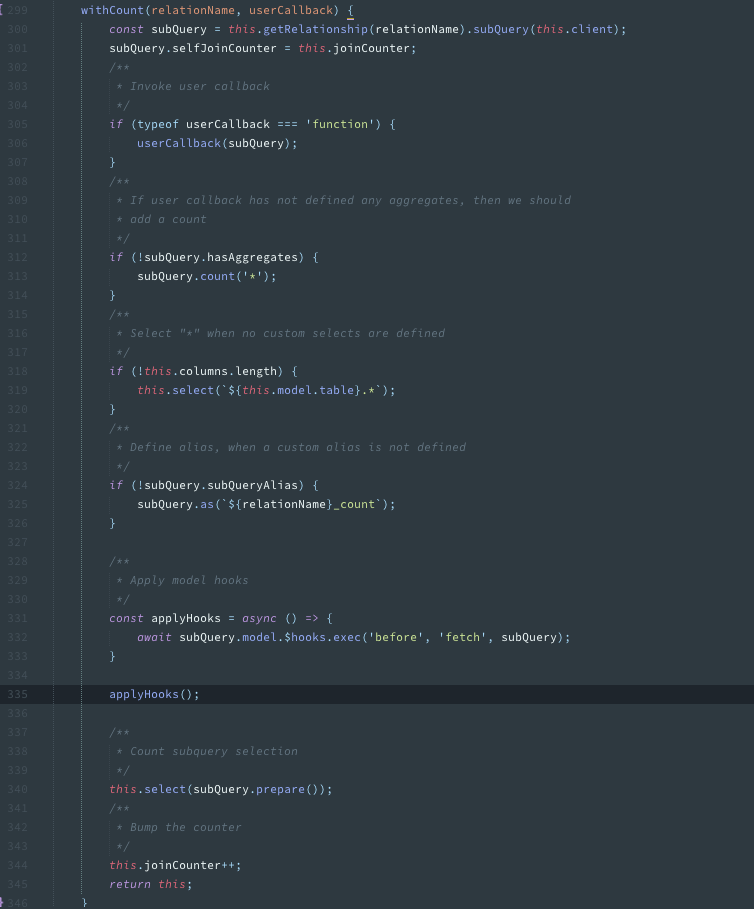This screenshot has height=909, width=754.
Task: Click this.client argument on line 300
Action: pyautogui.click(x=575, y=30)
